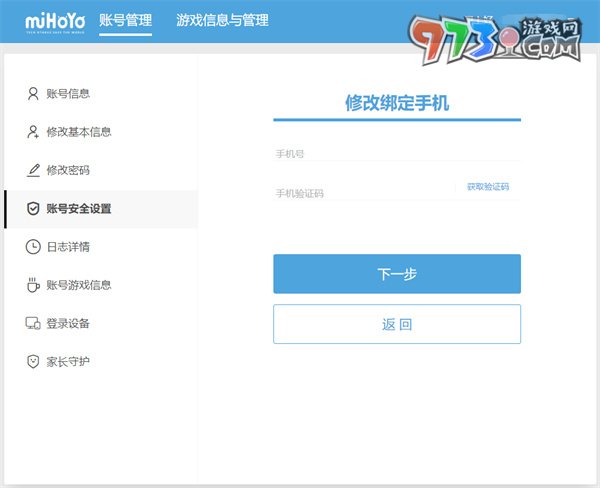Click the guardian shield icon beside 家长守护
This screenshot has width=600, height=488.
coord(33,361)
